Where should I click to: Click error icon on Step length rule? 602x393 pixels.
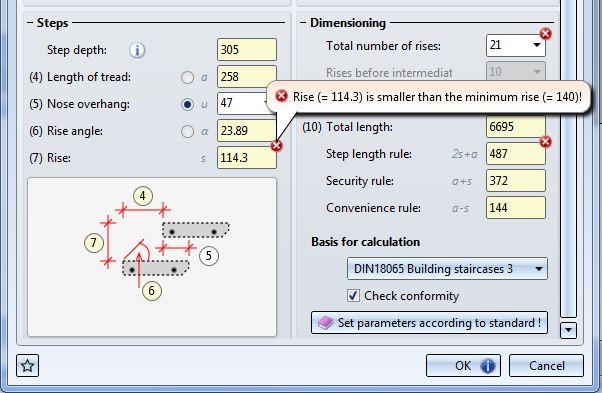(546, 142)
